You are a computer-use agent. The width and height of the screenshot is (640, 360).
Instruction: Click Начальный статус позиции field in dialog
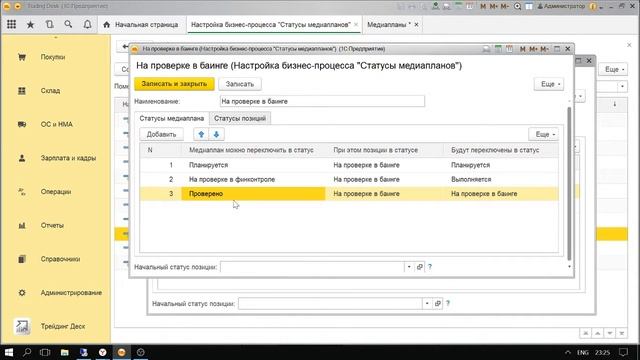[312, 267]
